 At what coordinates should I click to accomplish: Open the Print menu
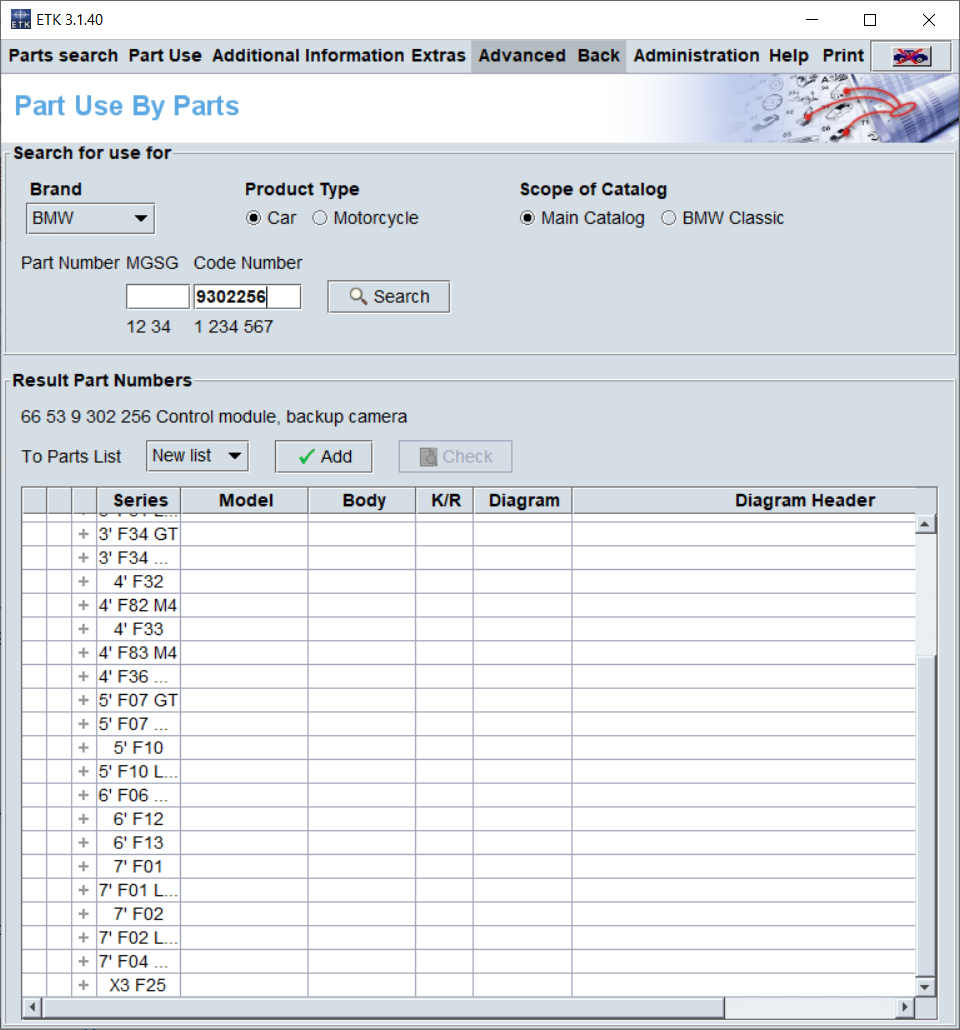coord(843,56)
